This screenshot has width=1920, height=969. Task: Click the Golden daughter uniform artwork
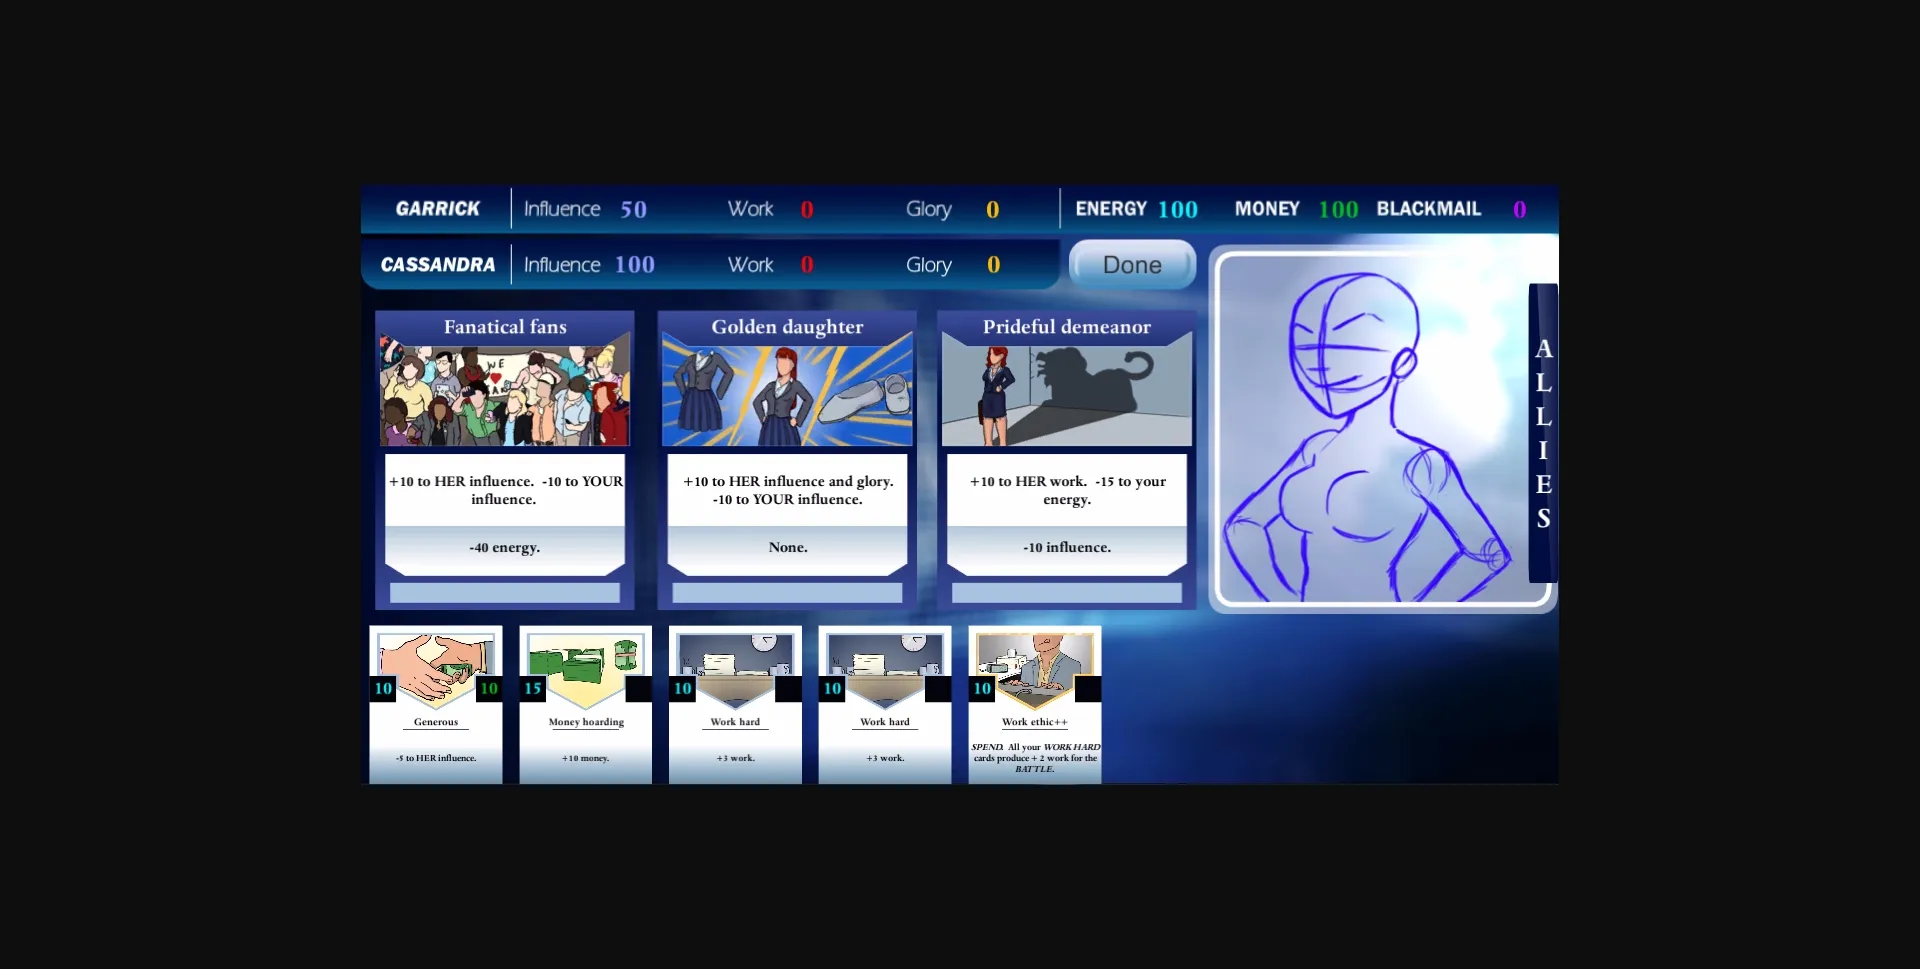[x=786, y=393]
